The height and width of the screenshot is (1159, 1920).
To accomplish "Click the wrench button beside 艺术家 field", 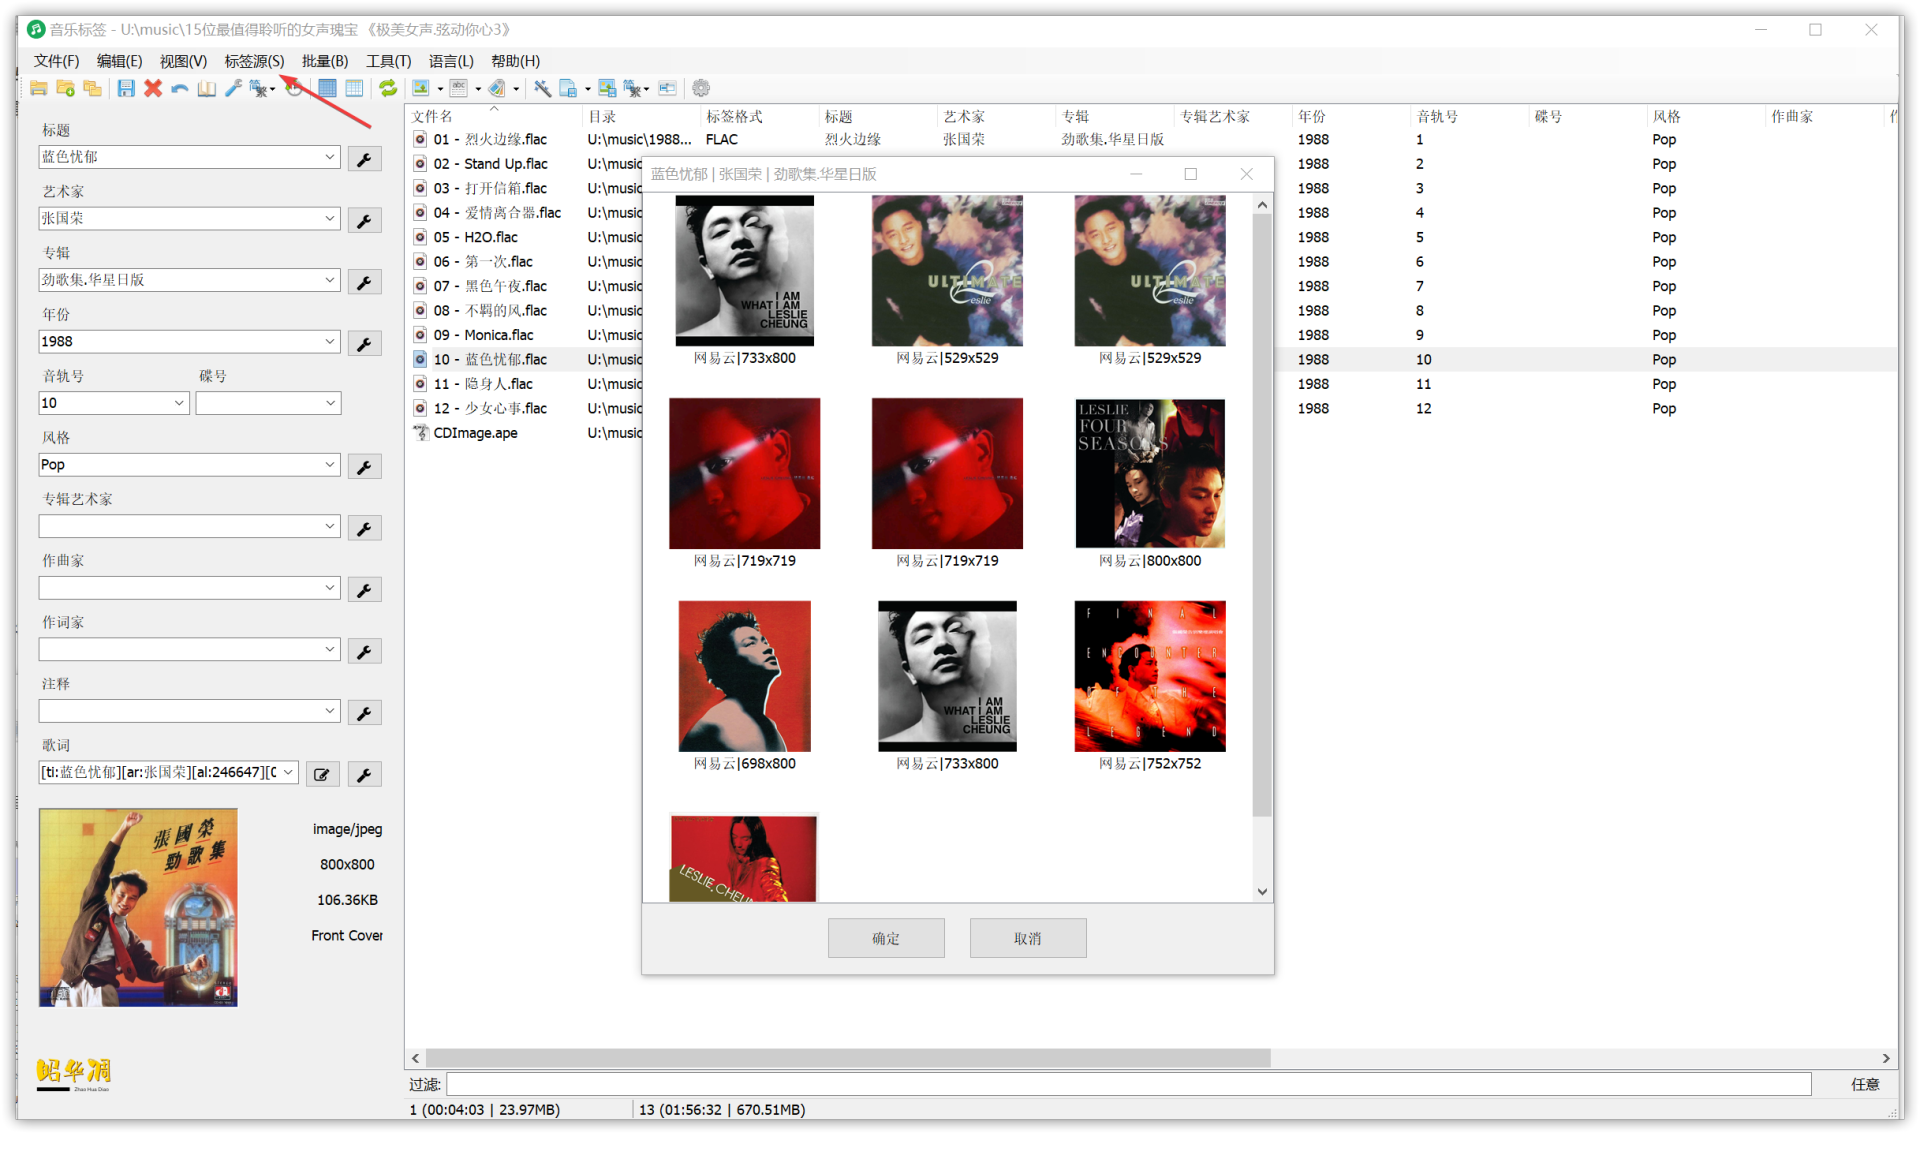I will pos(364,220).
